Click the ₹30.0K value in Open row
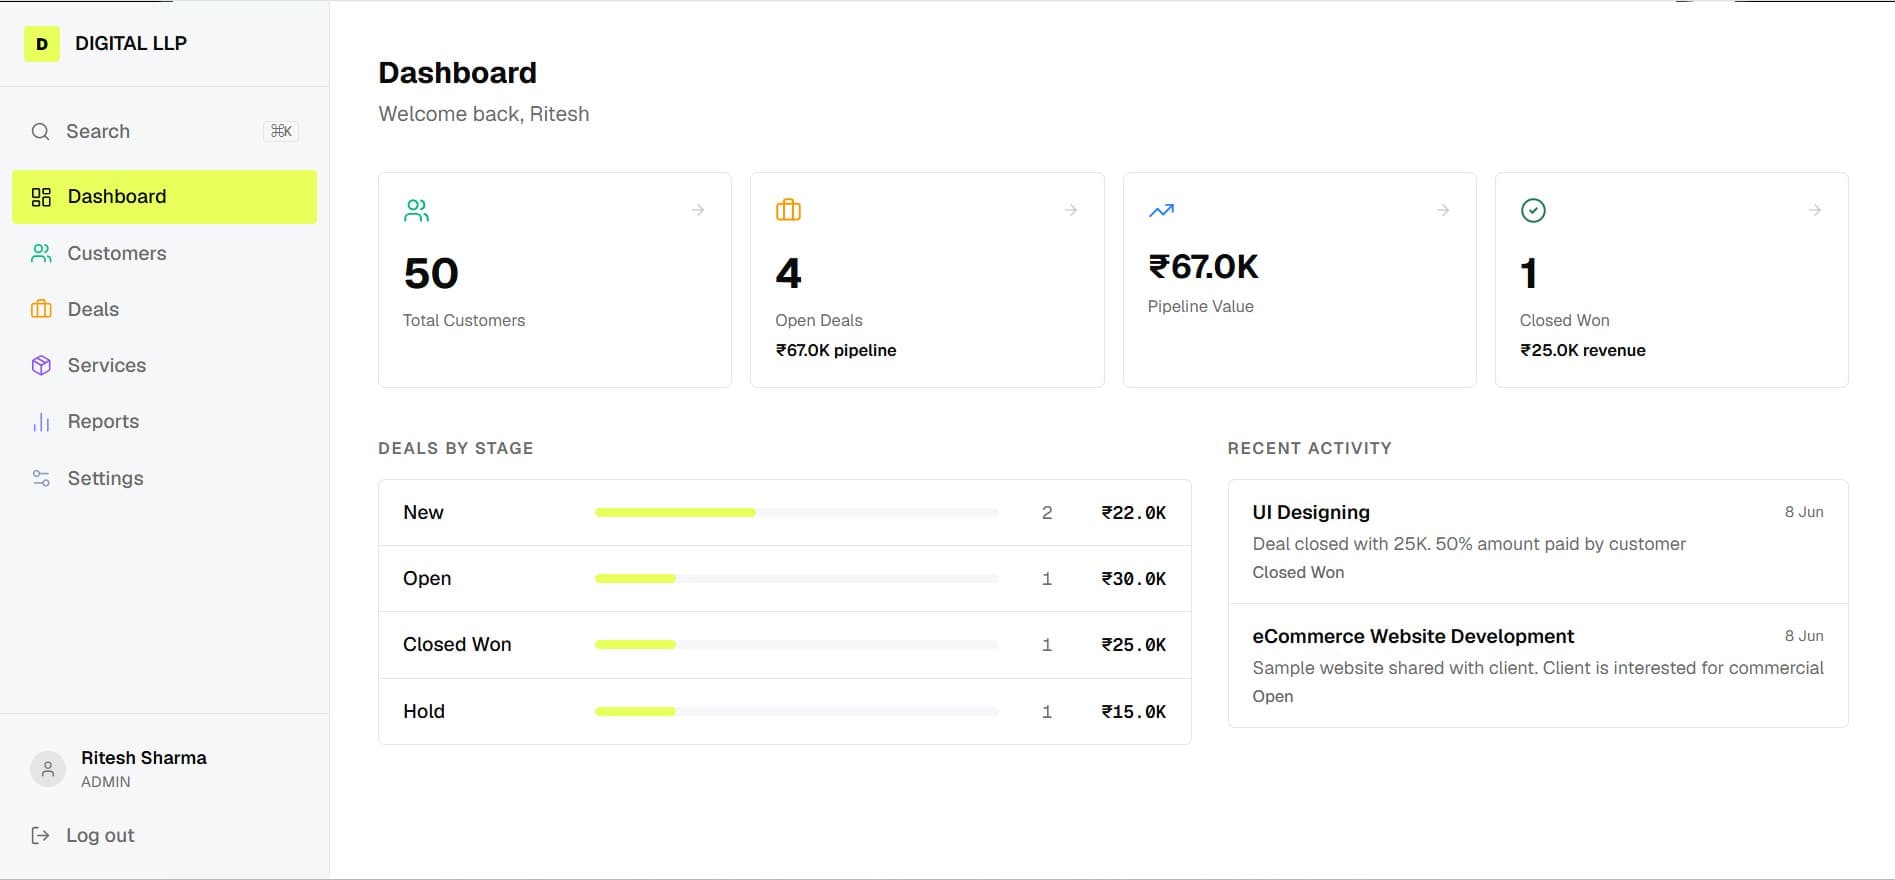The height and width of the screenshot is (880, 1895). tap(1134, 579)
